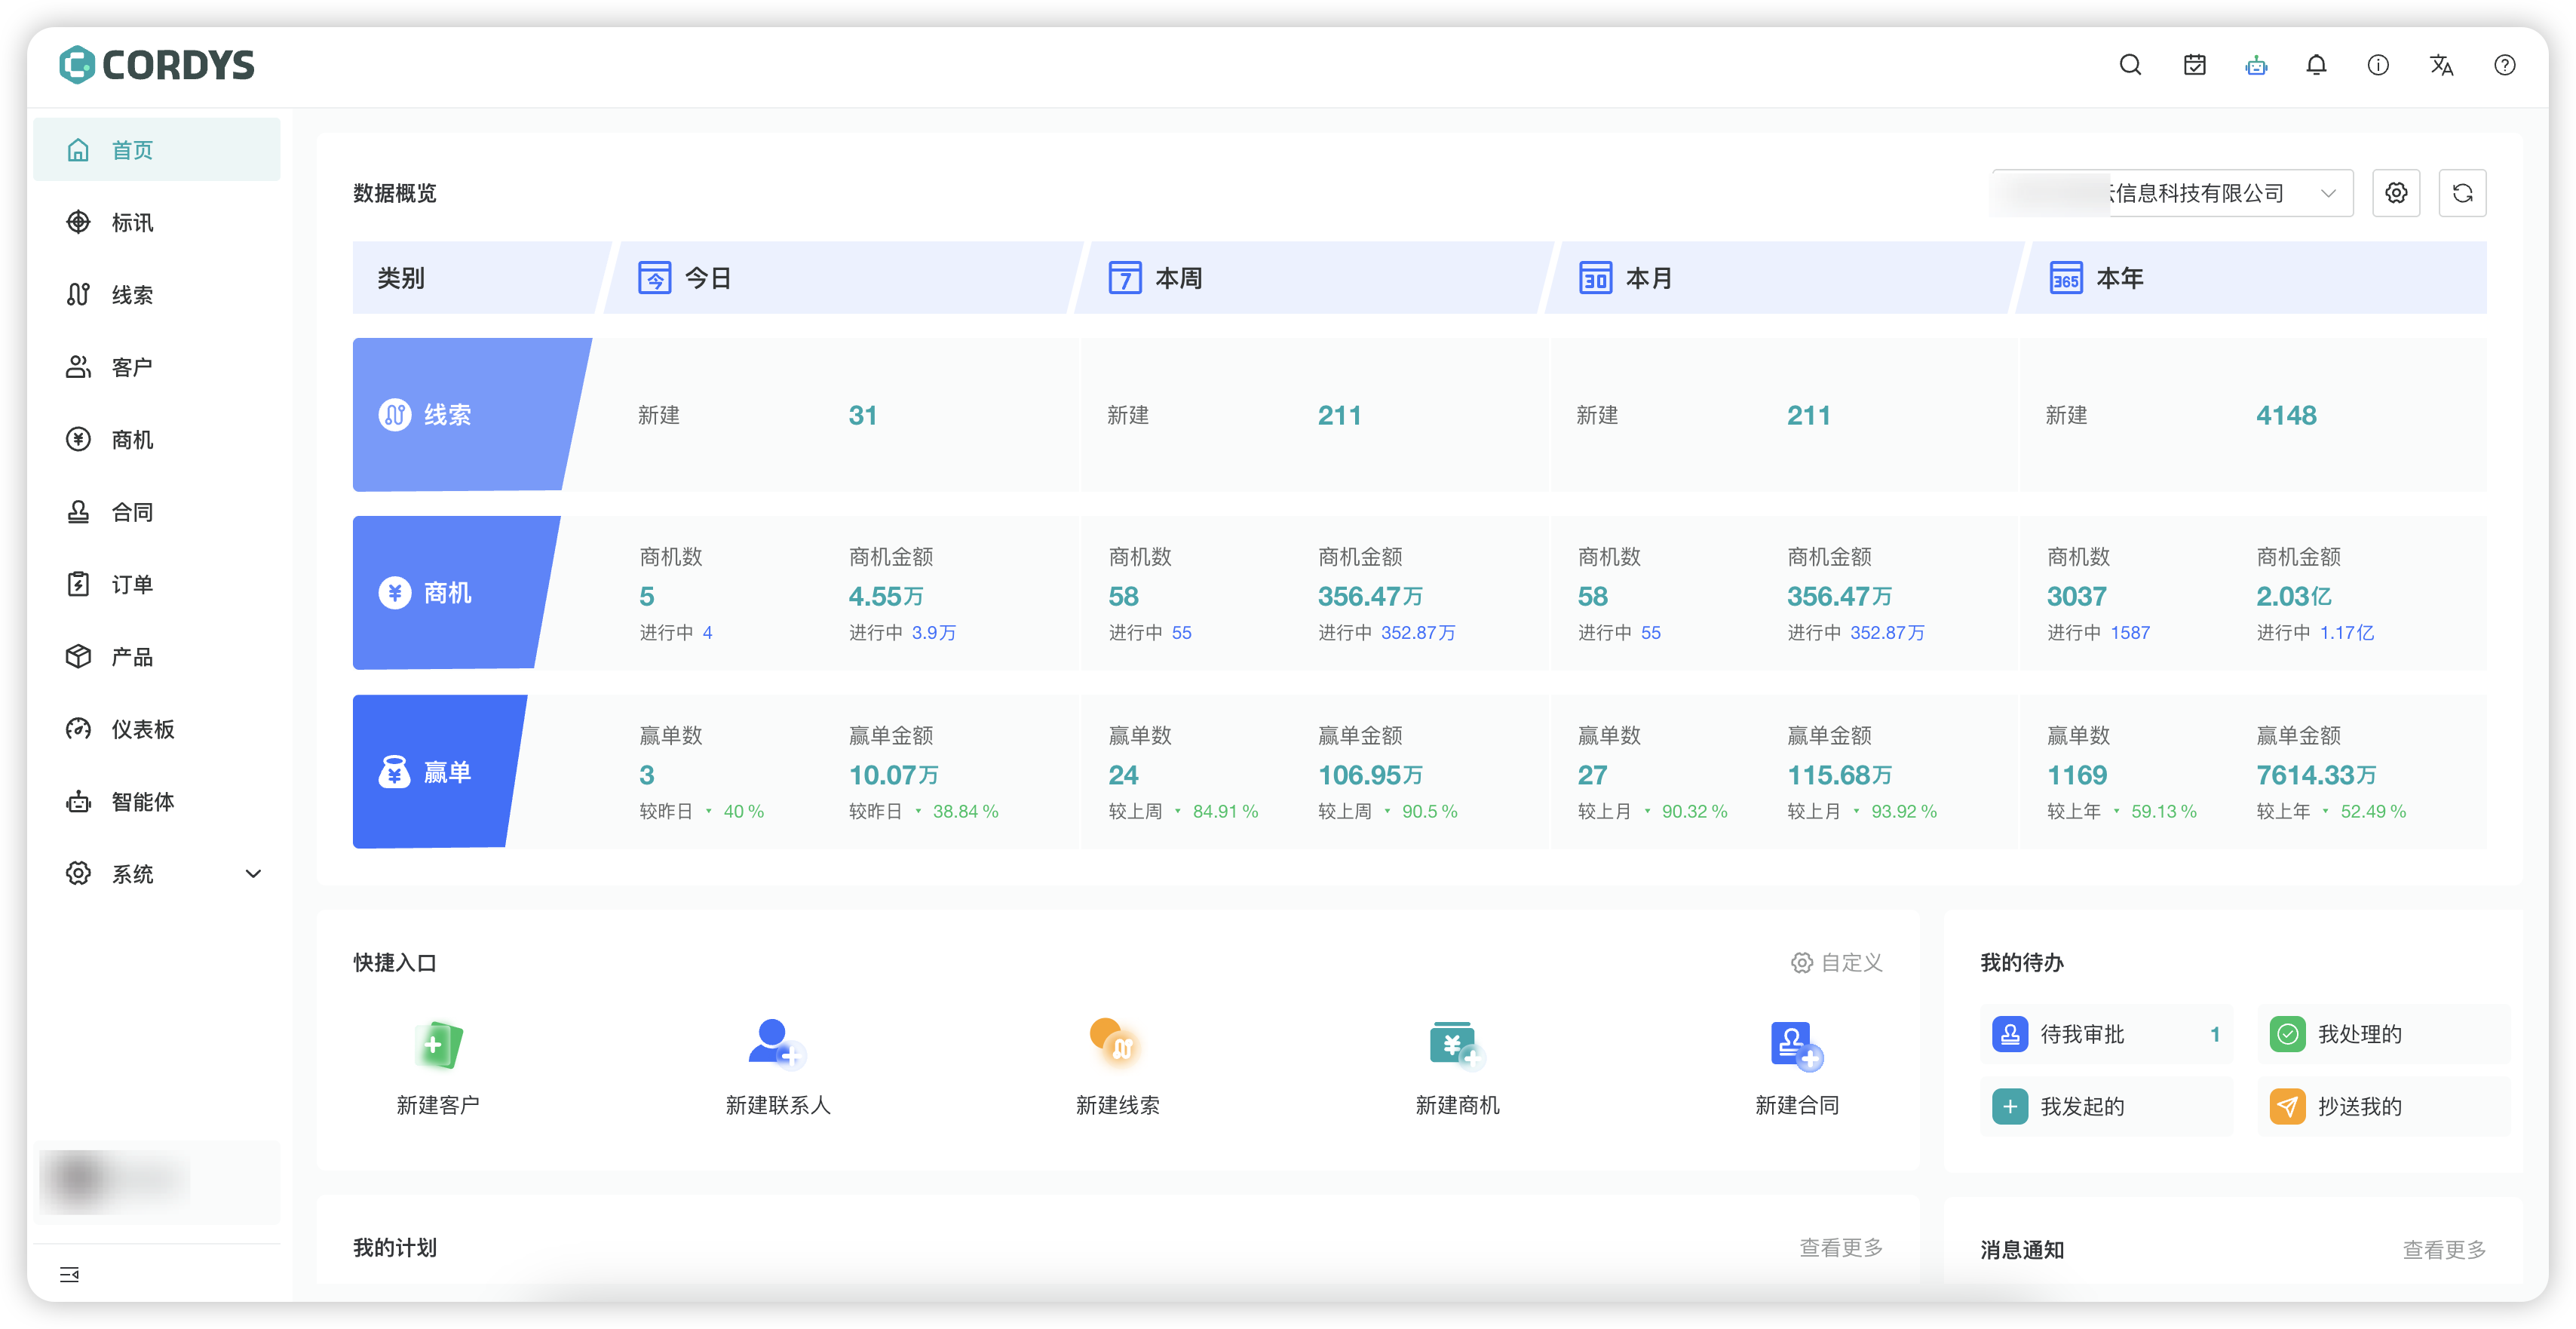Click today's 赢单金额 value 10.07万
Image resolution: width=2576 pixels, height=1329 pixels.
click(893, 775)
